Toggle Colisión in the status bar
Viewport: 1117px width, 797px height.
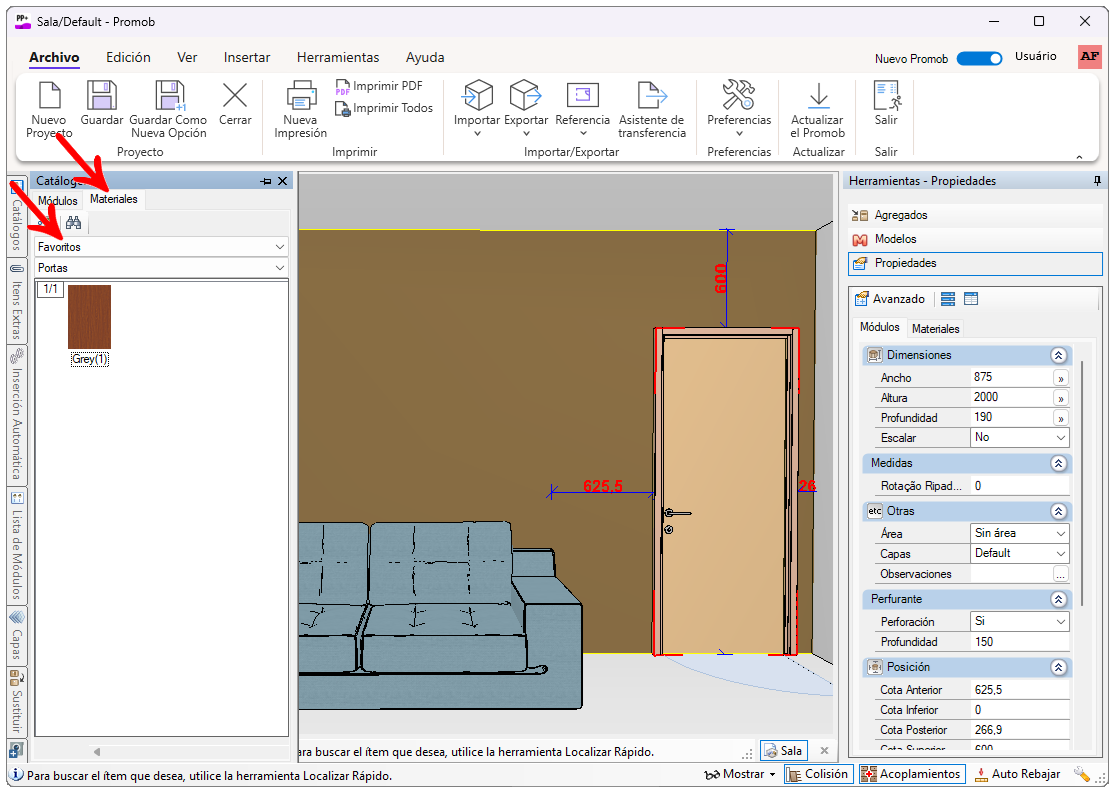[818, 774]
